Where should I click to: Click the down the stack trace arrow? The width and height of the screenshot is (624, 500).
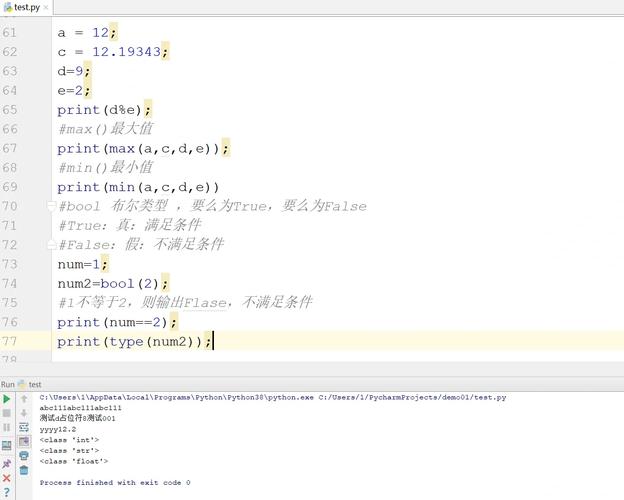click(x=24, y=413)
